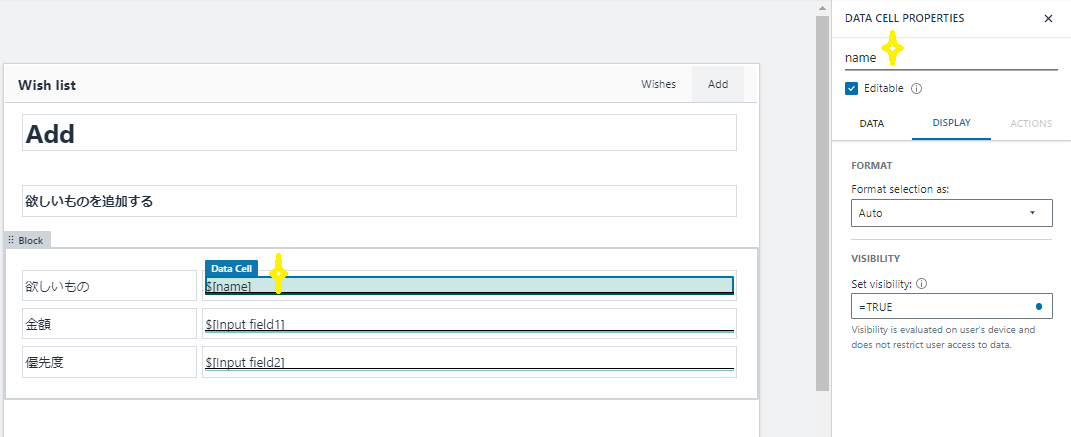The width and height of the screenshot is (1071, 437).
Task: Click the data cell name text field
Action: (950, 58)
